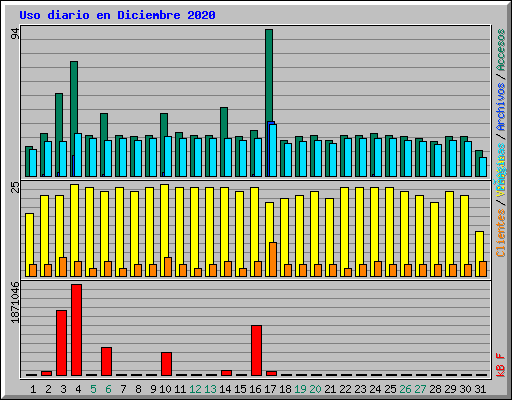This screenshot has height=400, width=512.
Task: Click the green weekend label 12
Action: [x=195, y=389]
